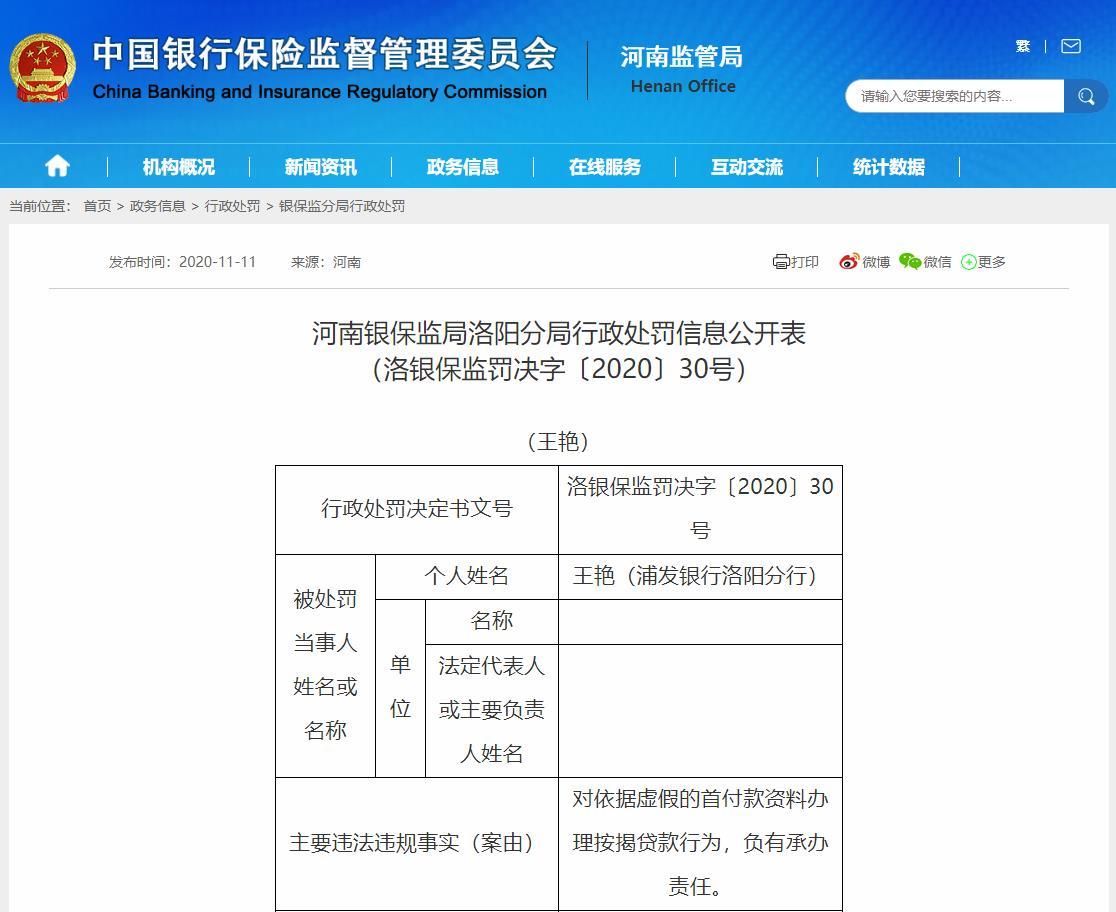
Task: Click the 对依据虚假的首付款资料 violation description cell
Action: pyautogui.click(x=700, y=844)
